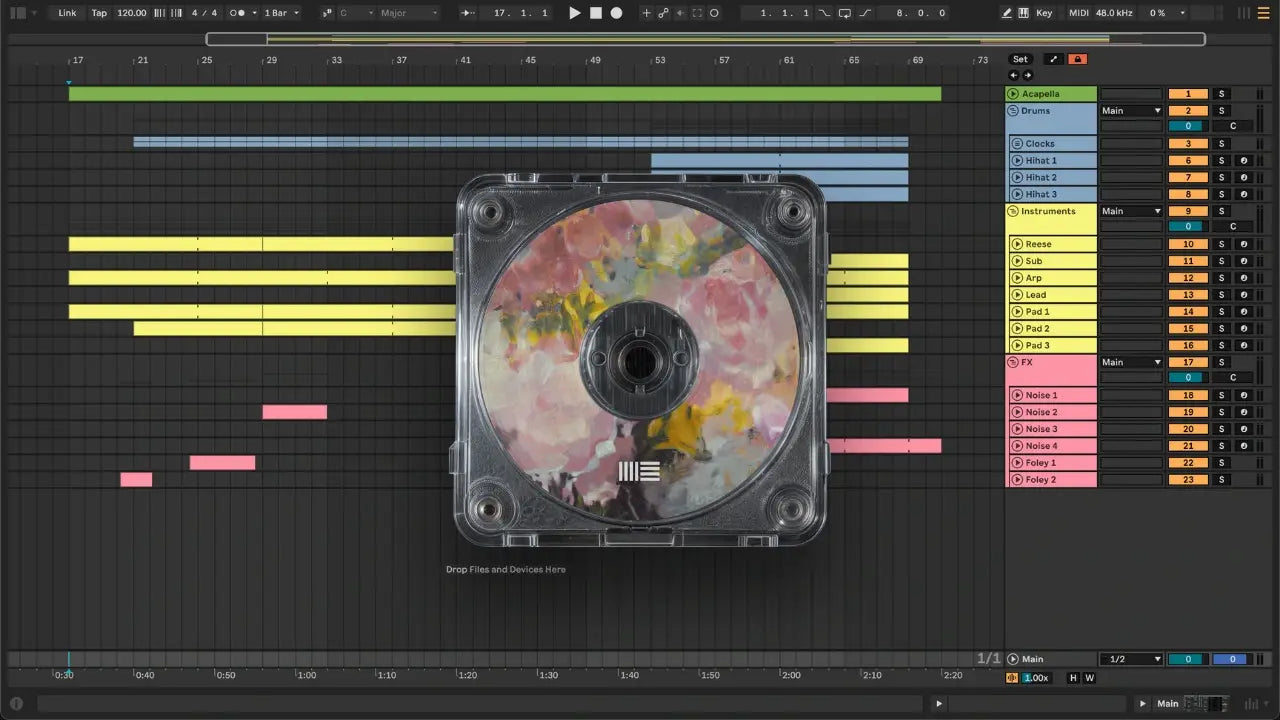The width and height of the screenshot is (1280, 720).
Task: Click the orange lock envelopes icon
Action: click(1077, 59)
